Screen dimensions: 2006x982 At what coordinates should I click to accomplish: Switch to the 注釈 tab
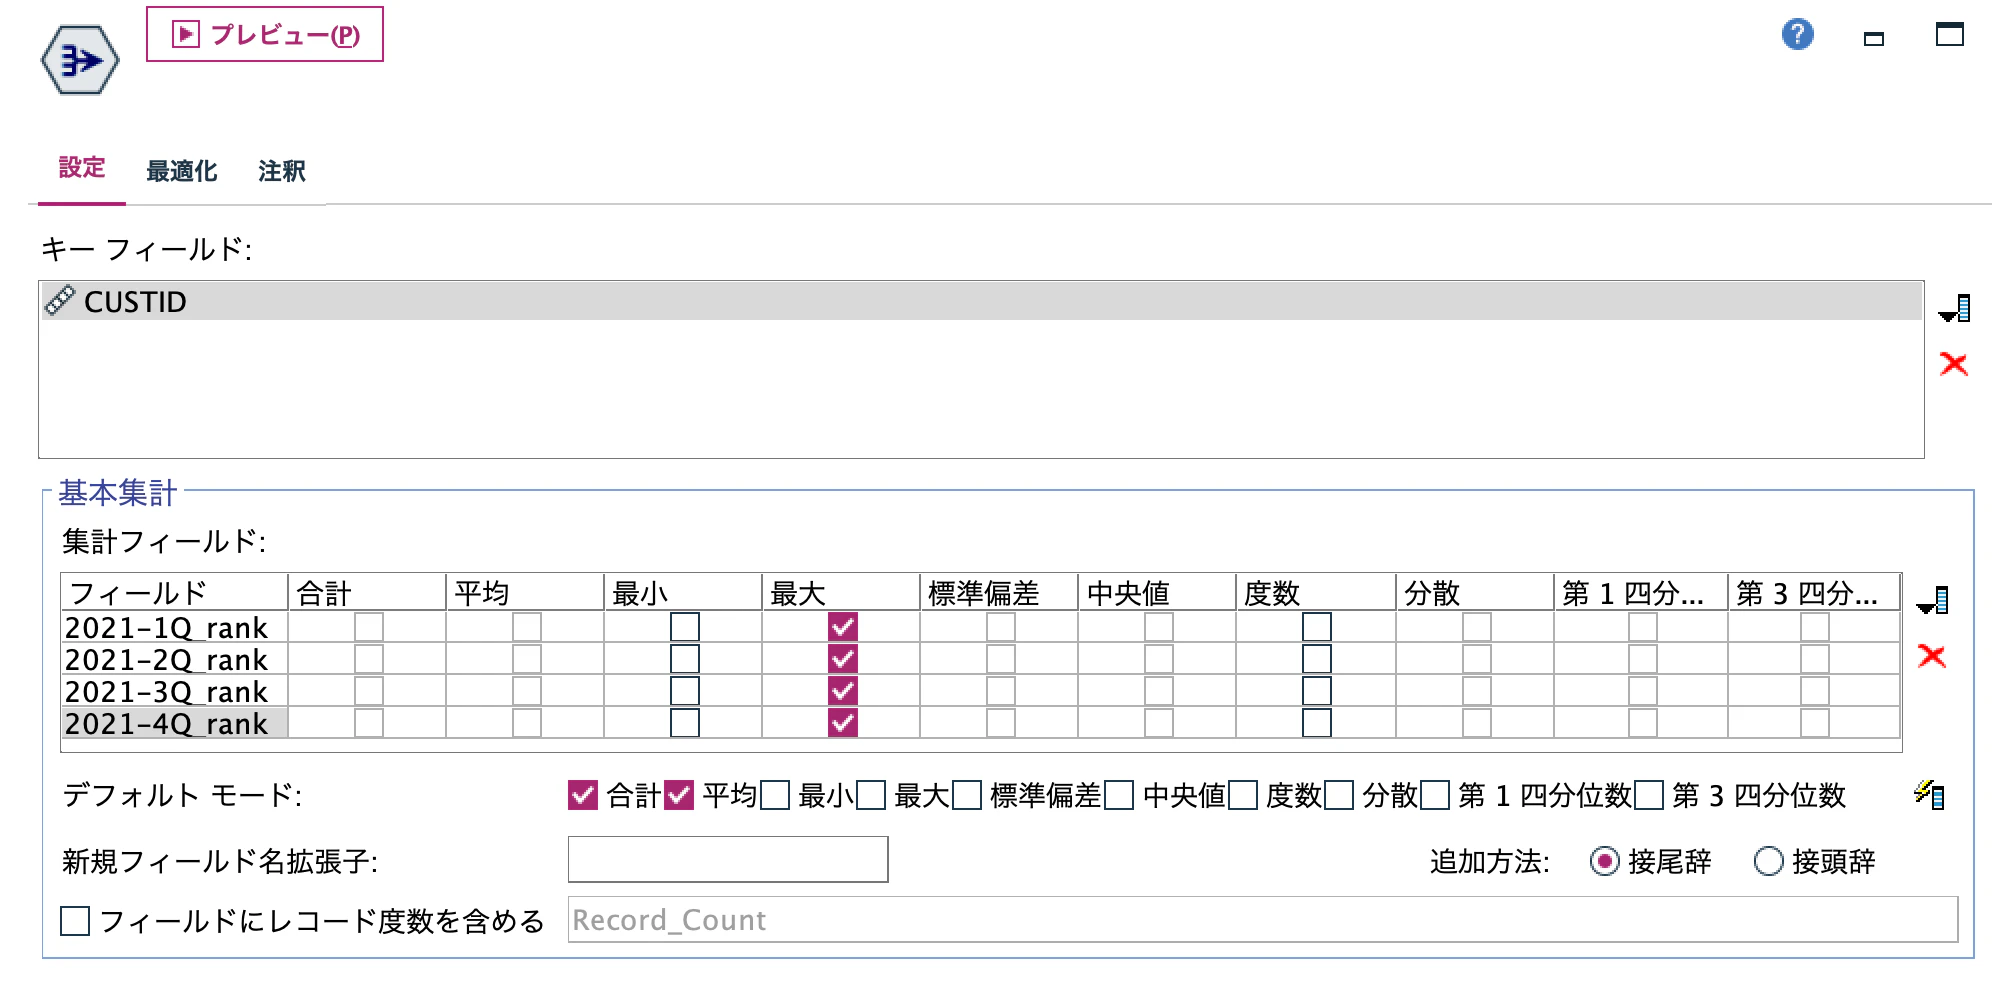(x=281, y=171)
